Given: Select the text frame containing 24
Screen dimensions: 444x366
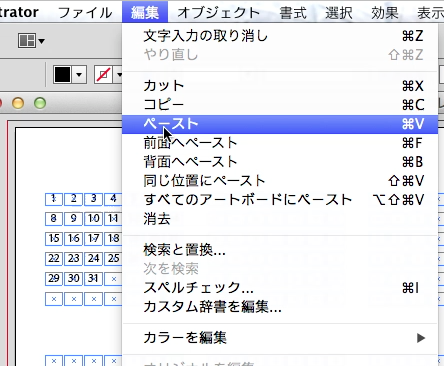Looking at the screenshot, I should [94, 259].
